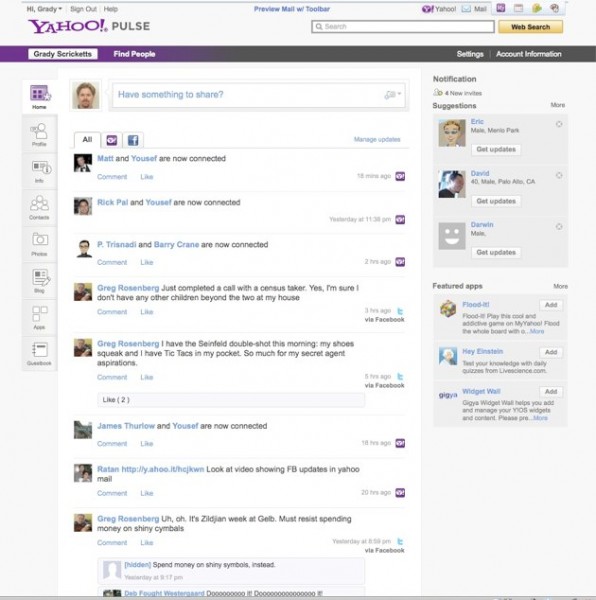Open the Home sidebar icon
This screenshot has width=596, height=600.
(40, 96)
